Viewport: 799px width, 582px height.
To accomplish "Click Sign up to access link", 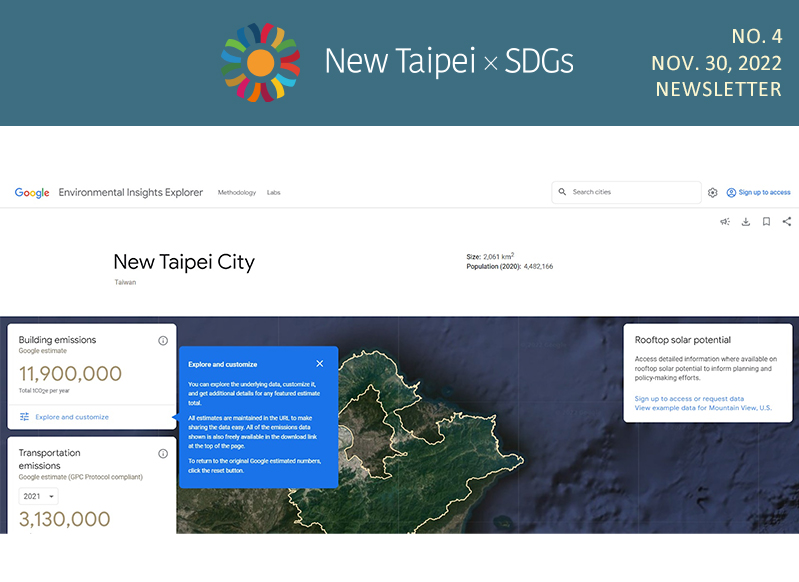I will coord(764,192).
